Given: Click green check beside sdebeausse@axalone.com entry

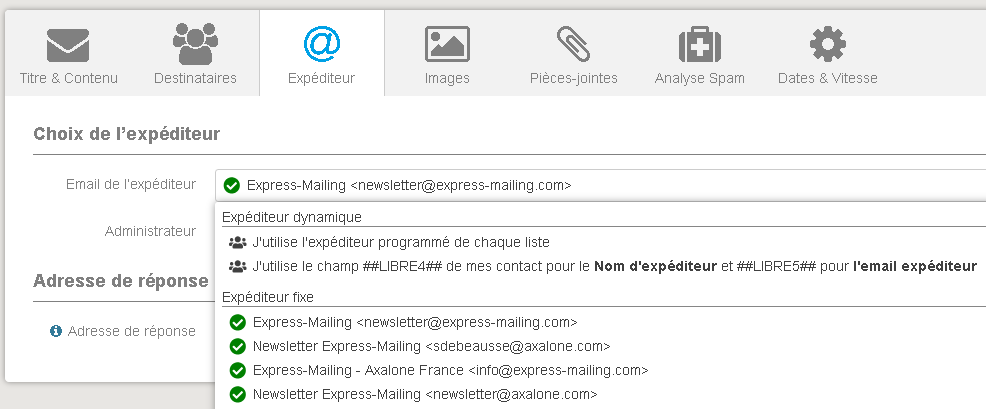Looking at the screenshot, I should click(x=237, y=346).
